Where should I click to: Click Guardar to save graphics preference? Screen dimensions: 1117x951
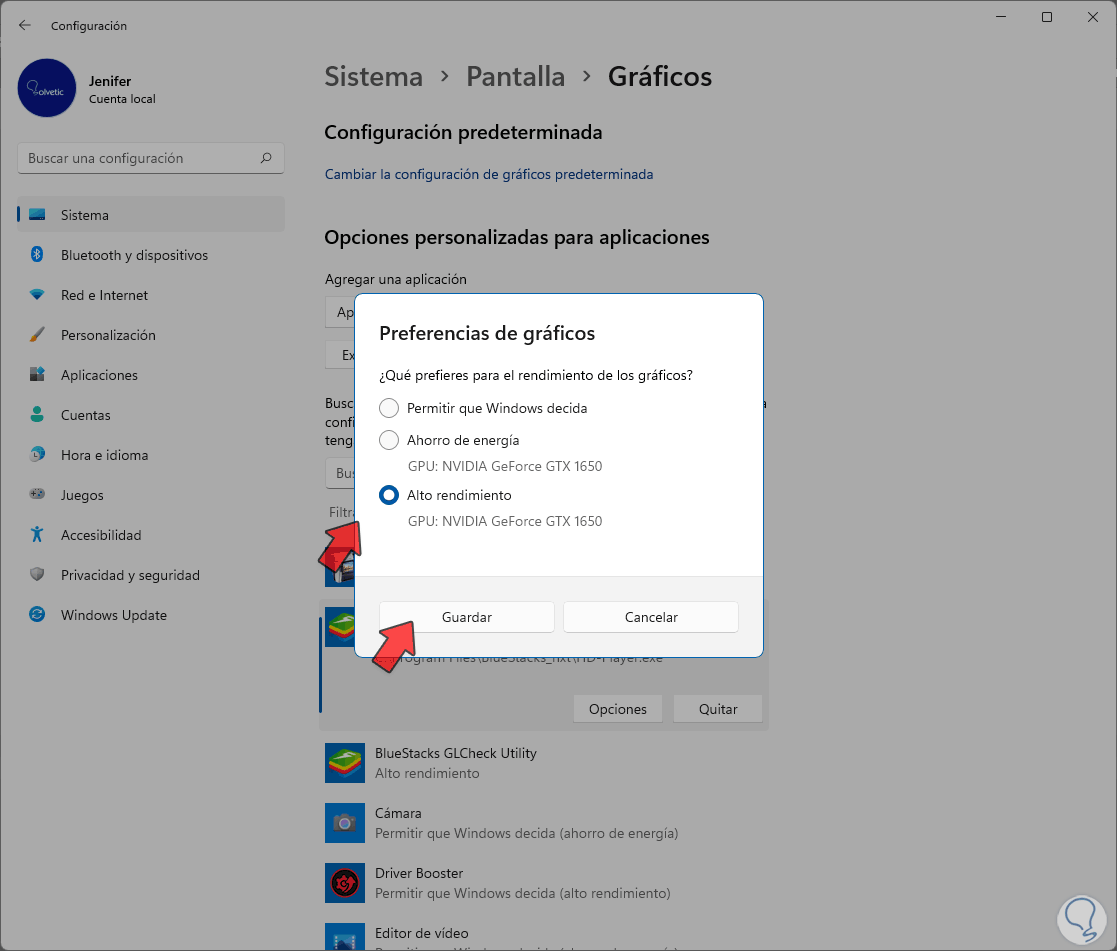point(466,617)
